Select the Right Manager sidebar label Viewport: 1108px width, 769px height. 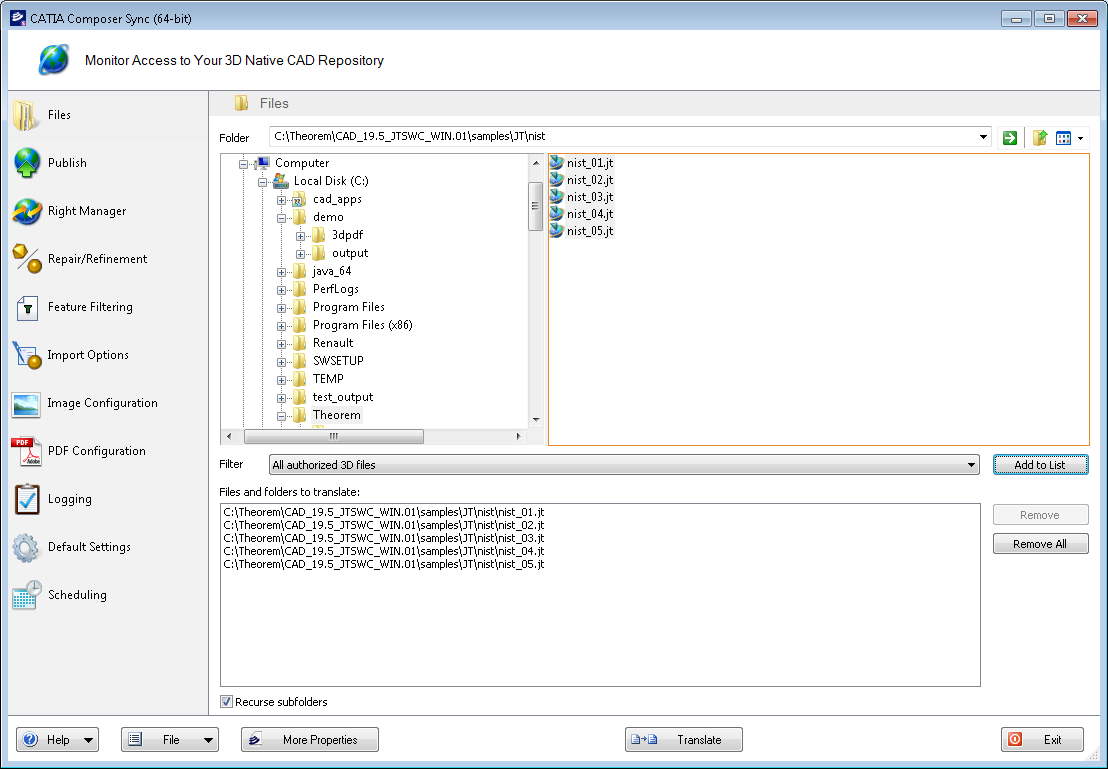pos(87,211)
